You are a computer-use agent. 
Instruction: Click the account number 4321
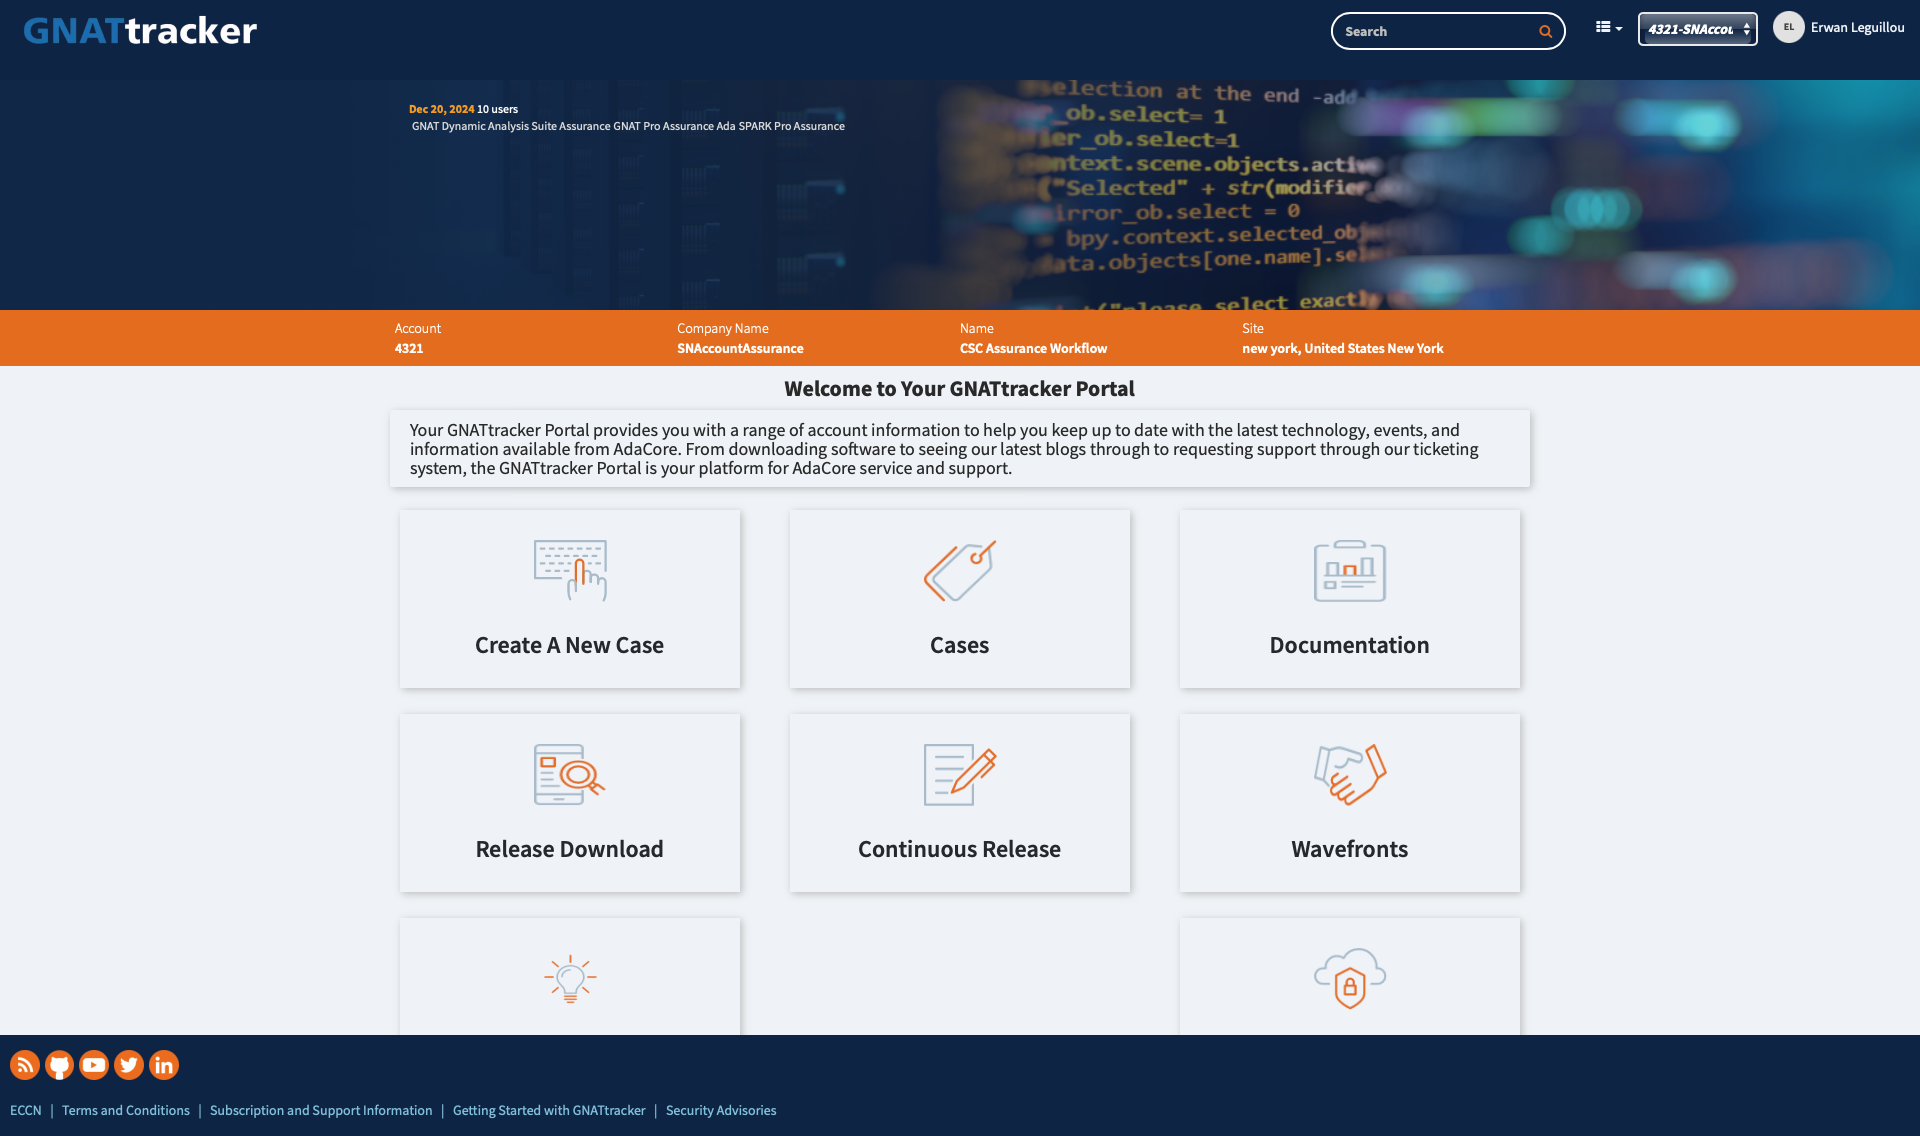tap(409, 349)
